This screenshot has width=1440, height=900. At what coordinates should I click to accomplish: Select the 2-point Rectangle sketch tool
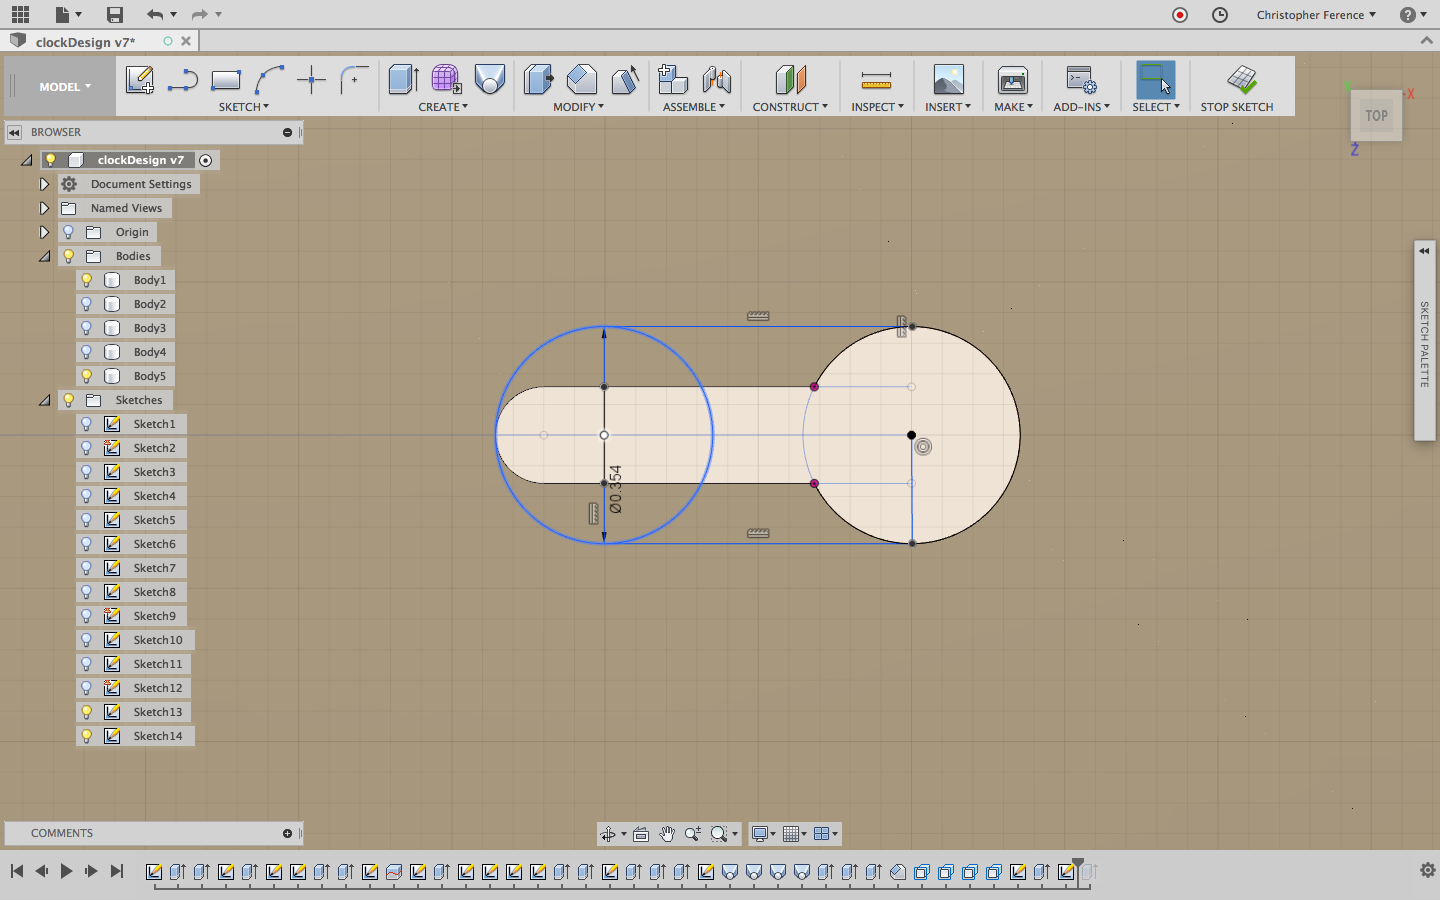[226, 80]
